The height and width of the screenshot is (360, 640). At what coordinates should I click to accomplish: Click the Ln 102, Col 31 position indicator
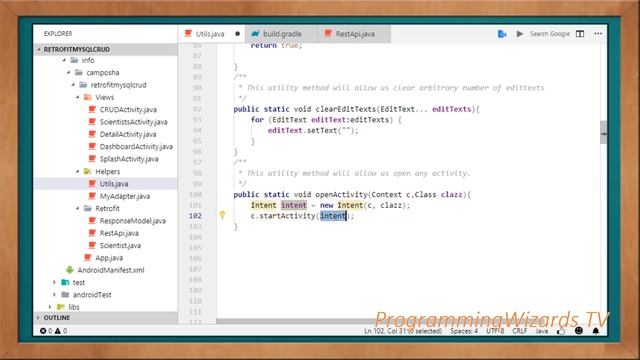click(x=403, y=331)
